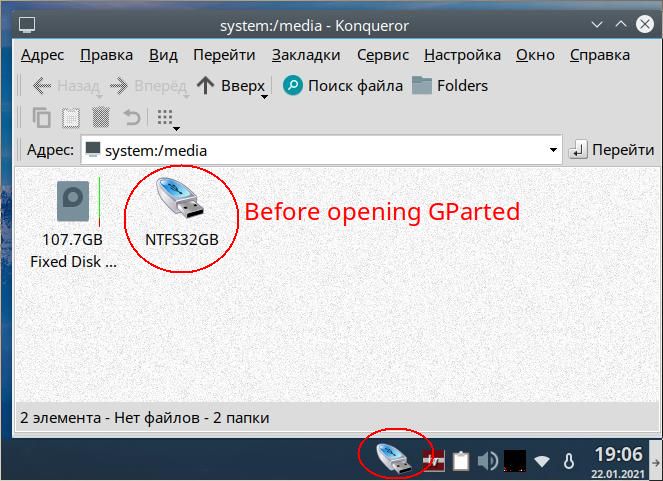Open the Настройка menu
The image size is (663, 481).
462,55
